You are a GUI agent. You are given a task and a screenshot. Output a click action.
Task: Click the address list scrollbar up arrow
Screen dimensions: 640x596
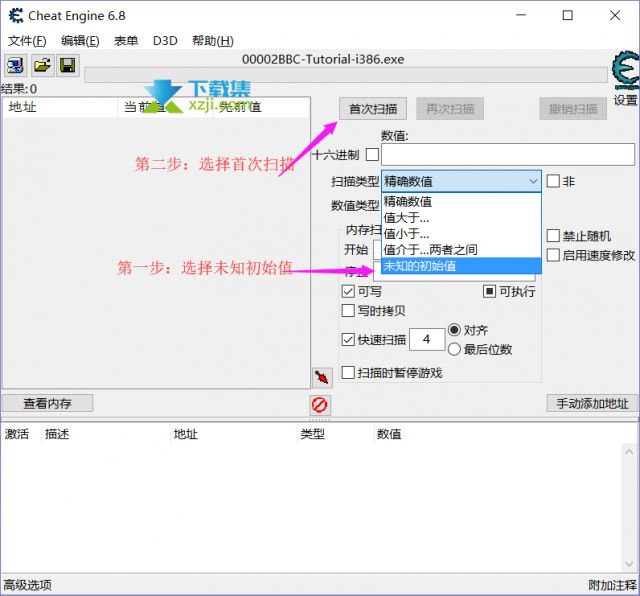(629, 452)
